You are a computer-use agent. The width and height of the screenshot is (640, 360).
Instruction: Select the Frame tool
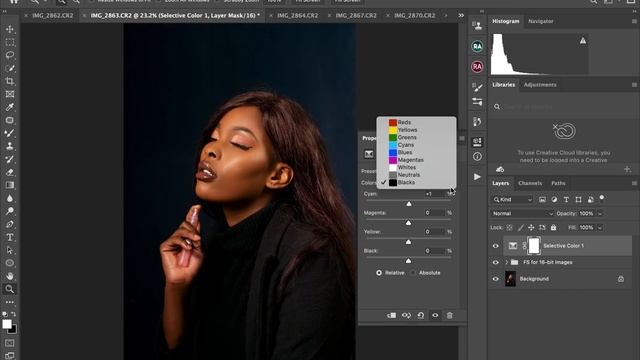click(x=10, y=94)
